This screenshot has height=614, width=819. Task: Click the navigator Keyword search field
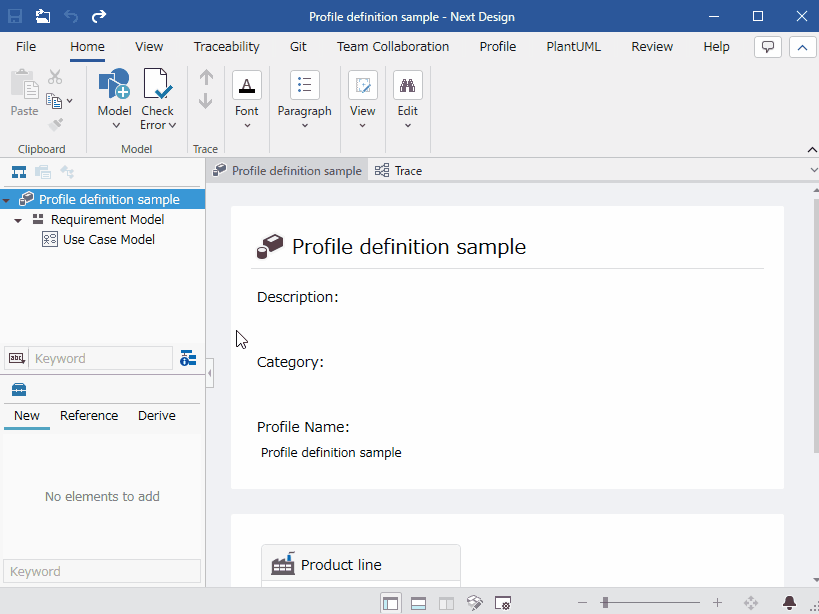coord(100,358)
